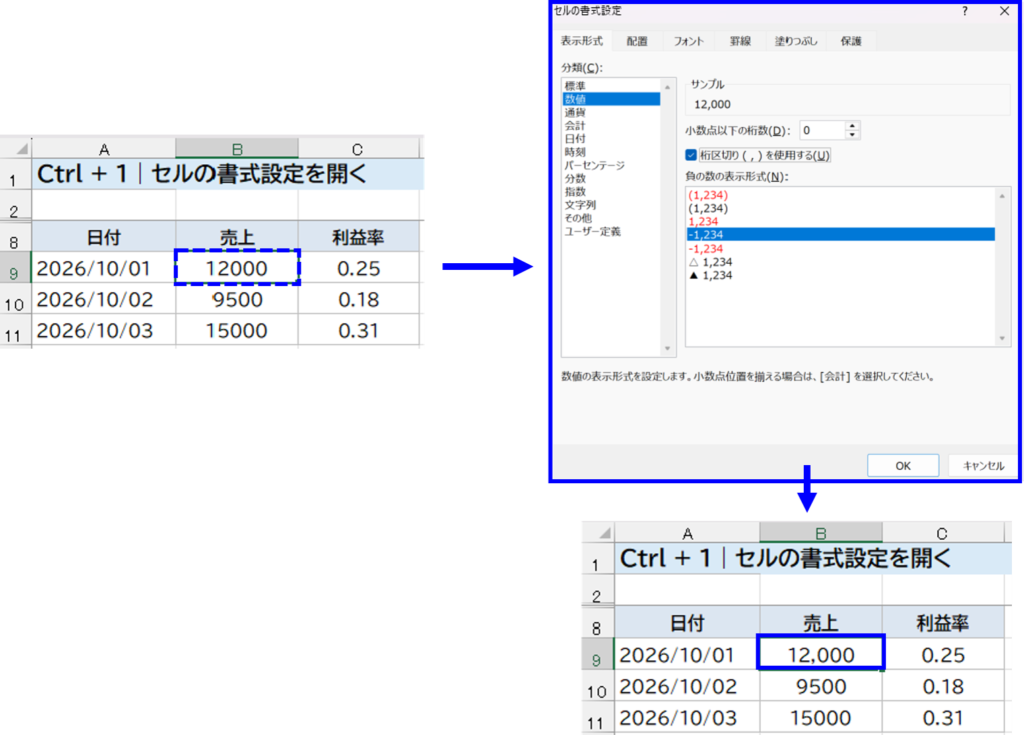Click negative format list scroll down arrow
The image size is (1024, 735).
[1002, 338]
